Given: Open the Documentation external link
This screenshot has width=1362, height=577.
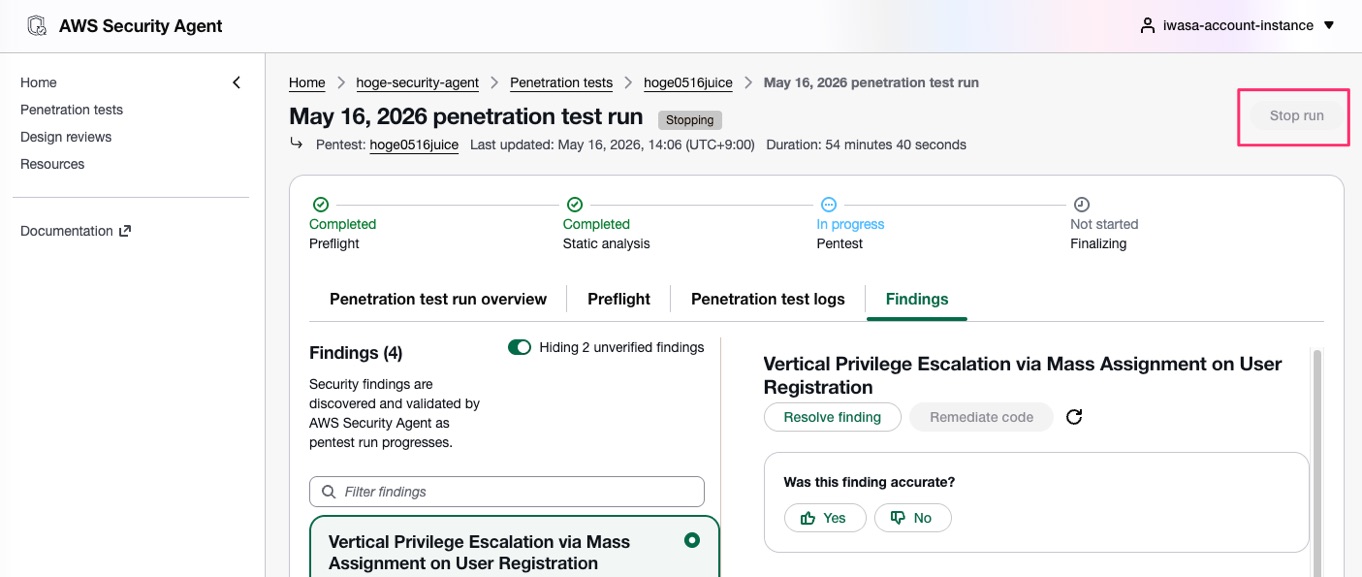Looking at the screenshot, I should tap(75, 231).
